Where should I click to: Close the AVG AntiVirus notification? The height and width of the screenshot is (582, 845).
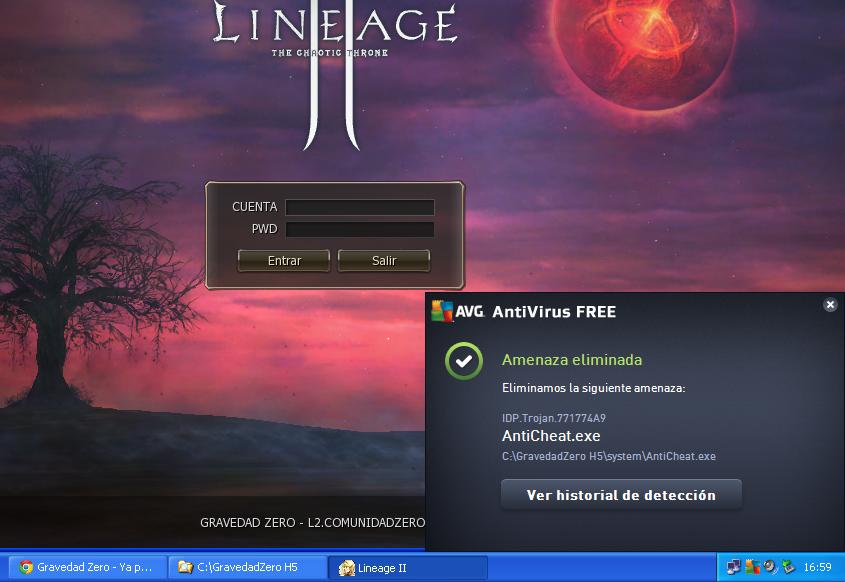830,305
